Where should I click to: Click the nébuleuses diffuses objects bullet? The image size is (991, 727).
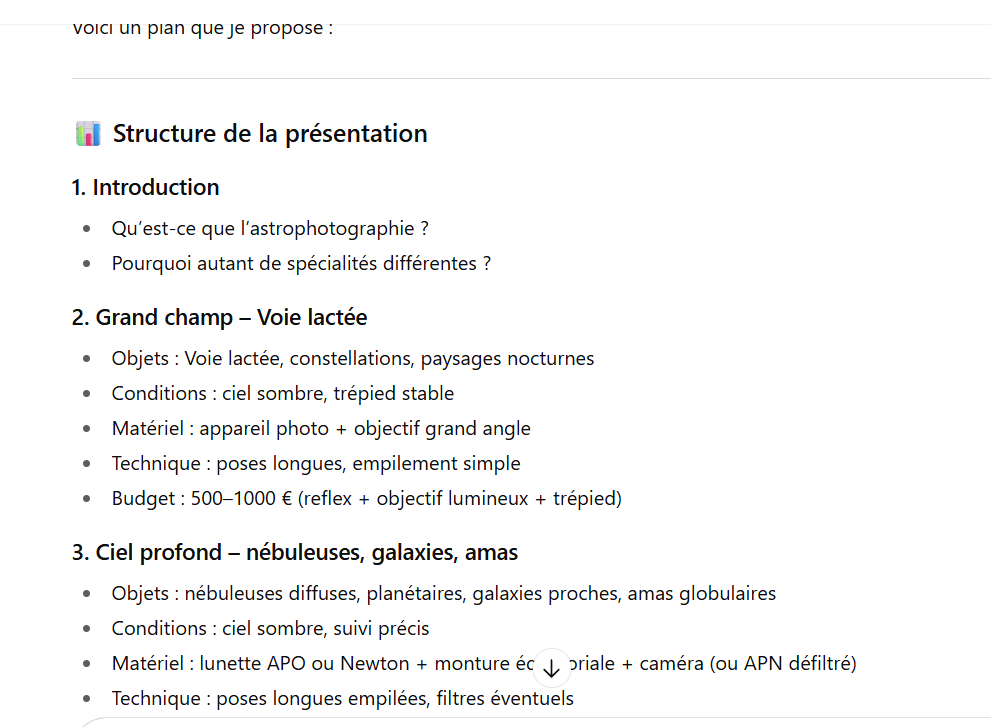pos(443,593)
